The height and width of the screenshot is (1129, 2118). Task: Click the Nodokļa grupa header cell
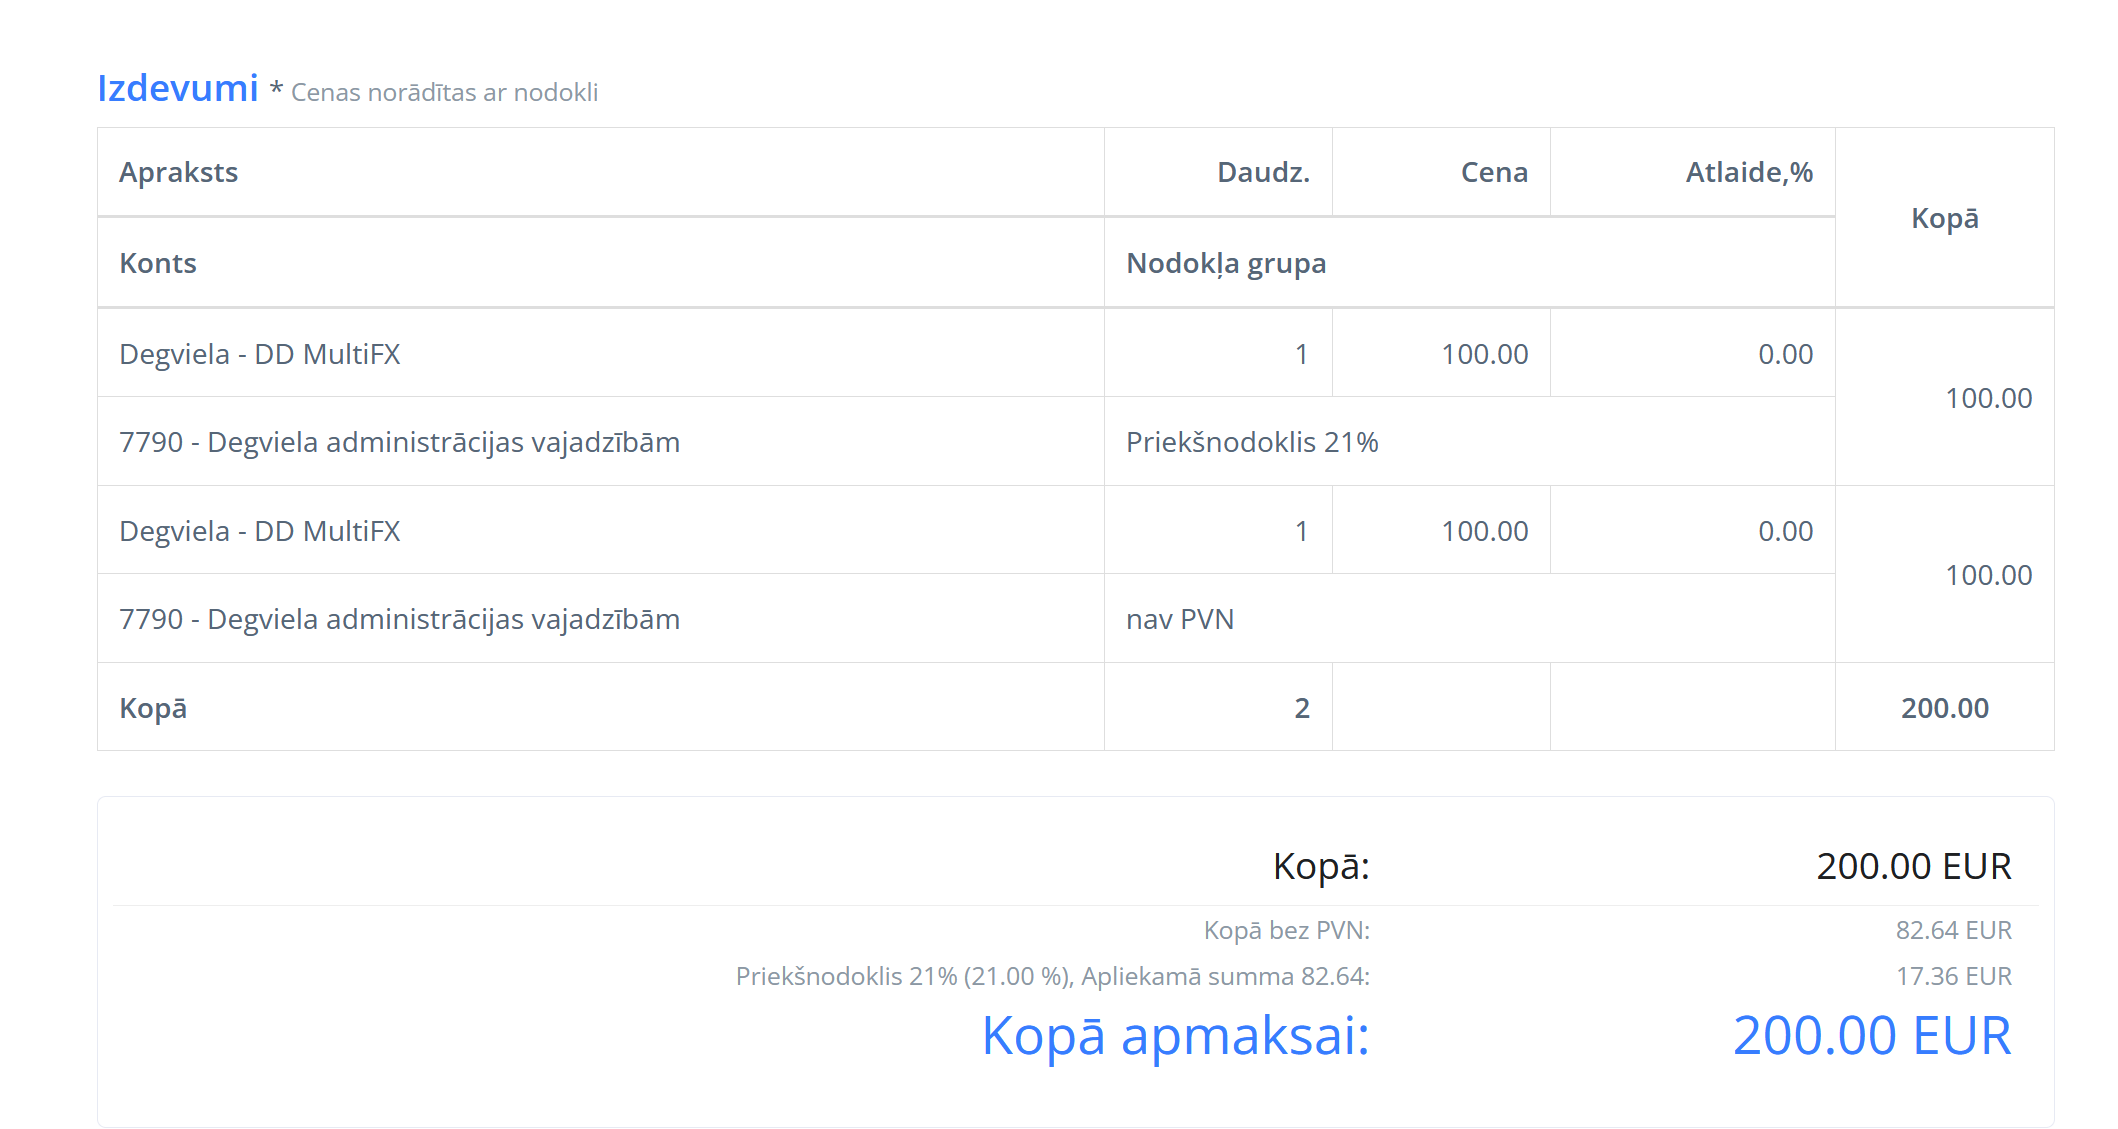[x=1226, y=263]
